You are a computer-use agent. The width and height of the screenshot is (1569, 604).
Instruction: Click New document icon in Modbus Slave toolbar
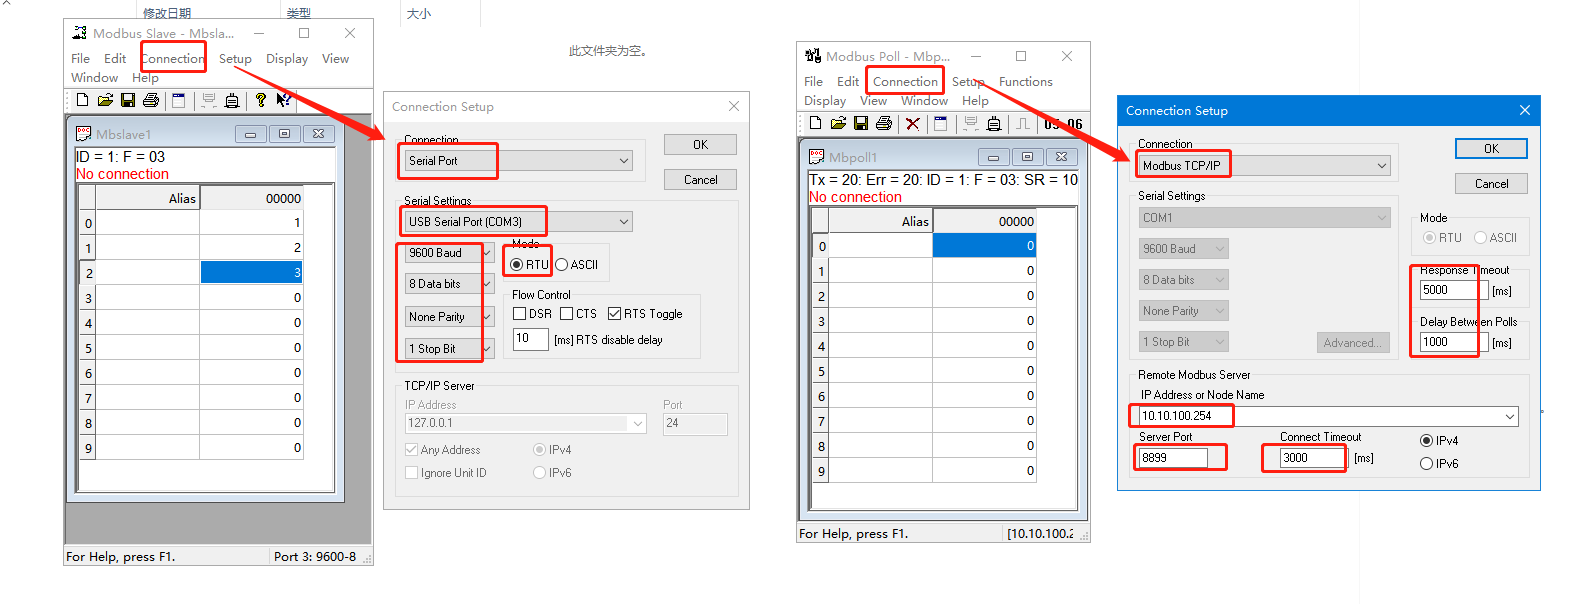coord(82,100)
